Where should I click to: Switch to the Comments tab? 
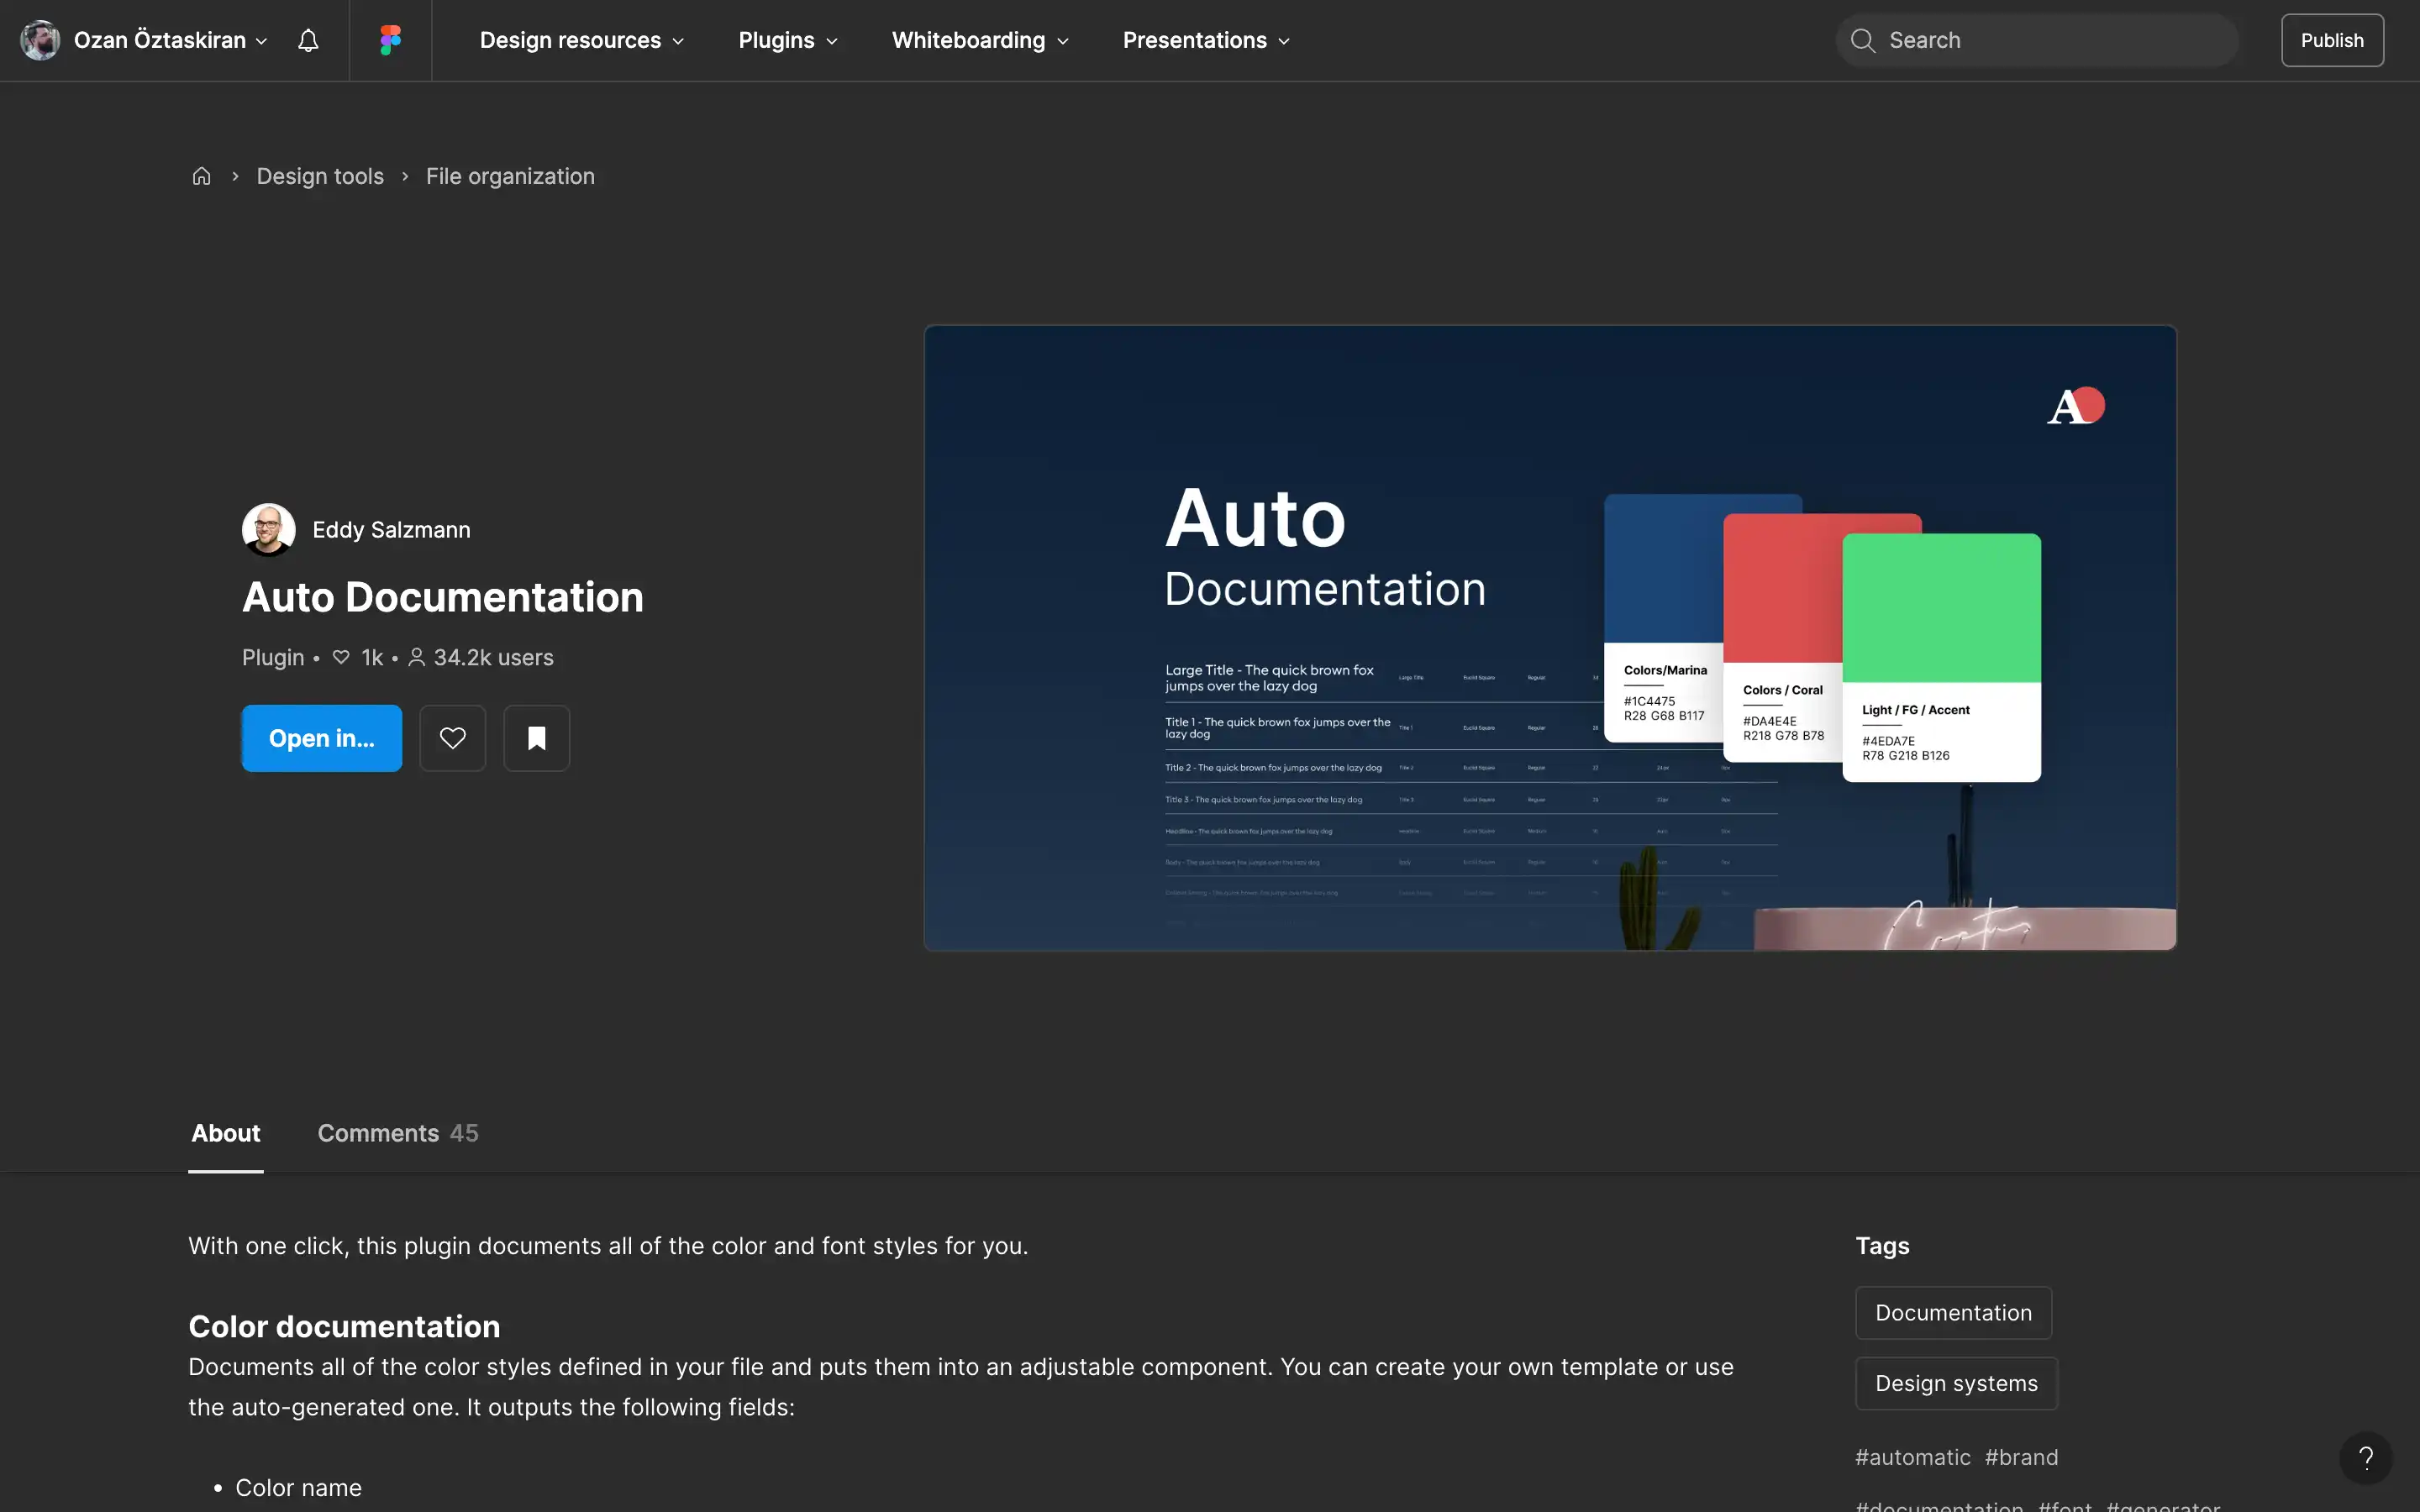(x=398, y=1133)
